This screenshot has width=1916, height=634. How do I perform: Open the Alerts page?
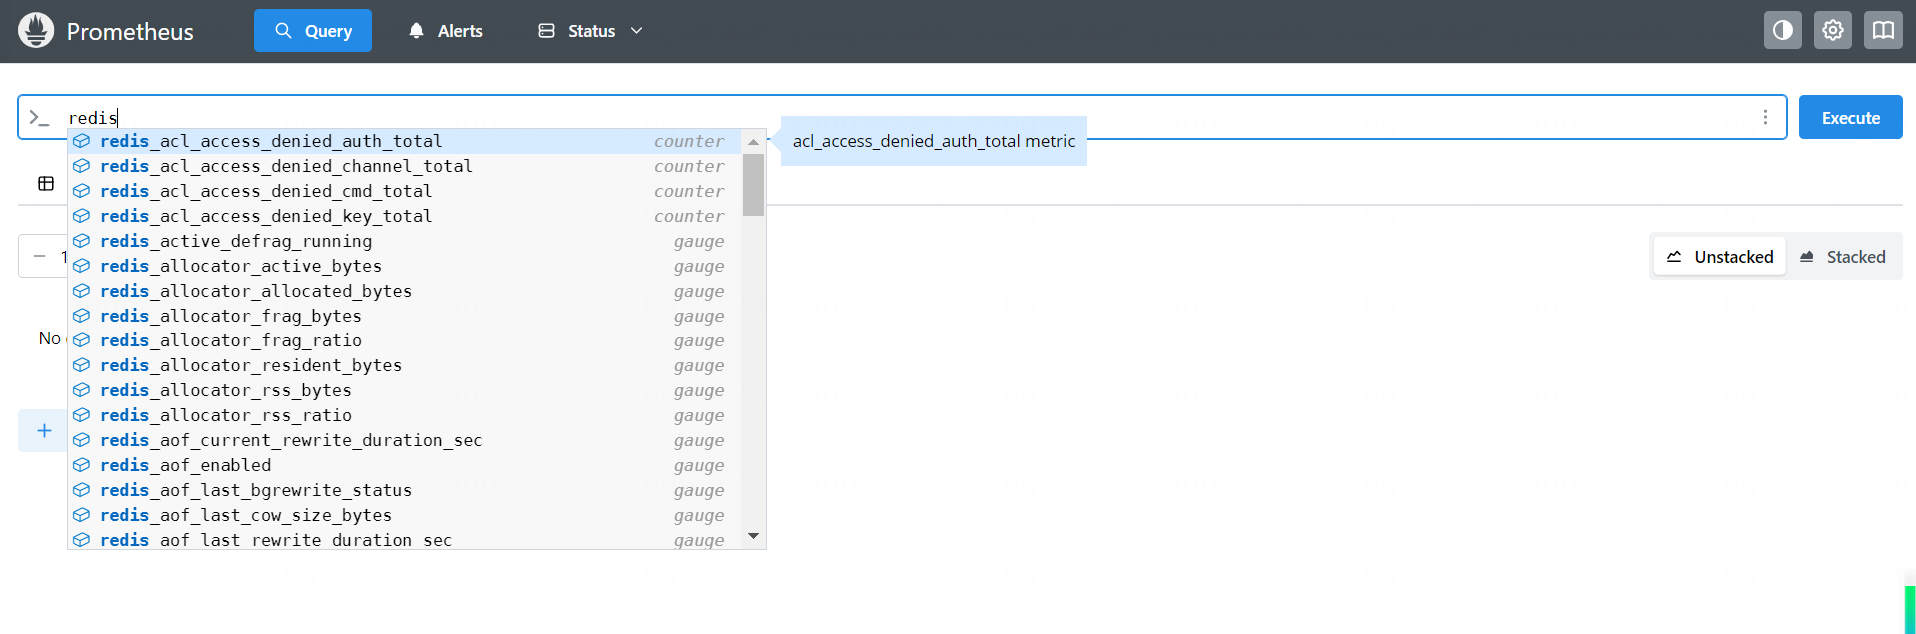point(446,31)
